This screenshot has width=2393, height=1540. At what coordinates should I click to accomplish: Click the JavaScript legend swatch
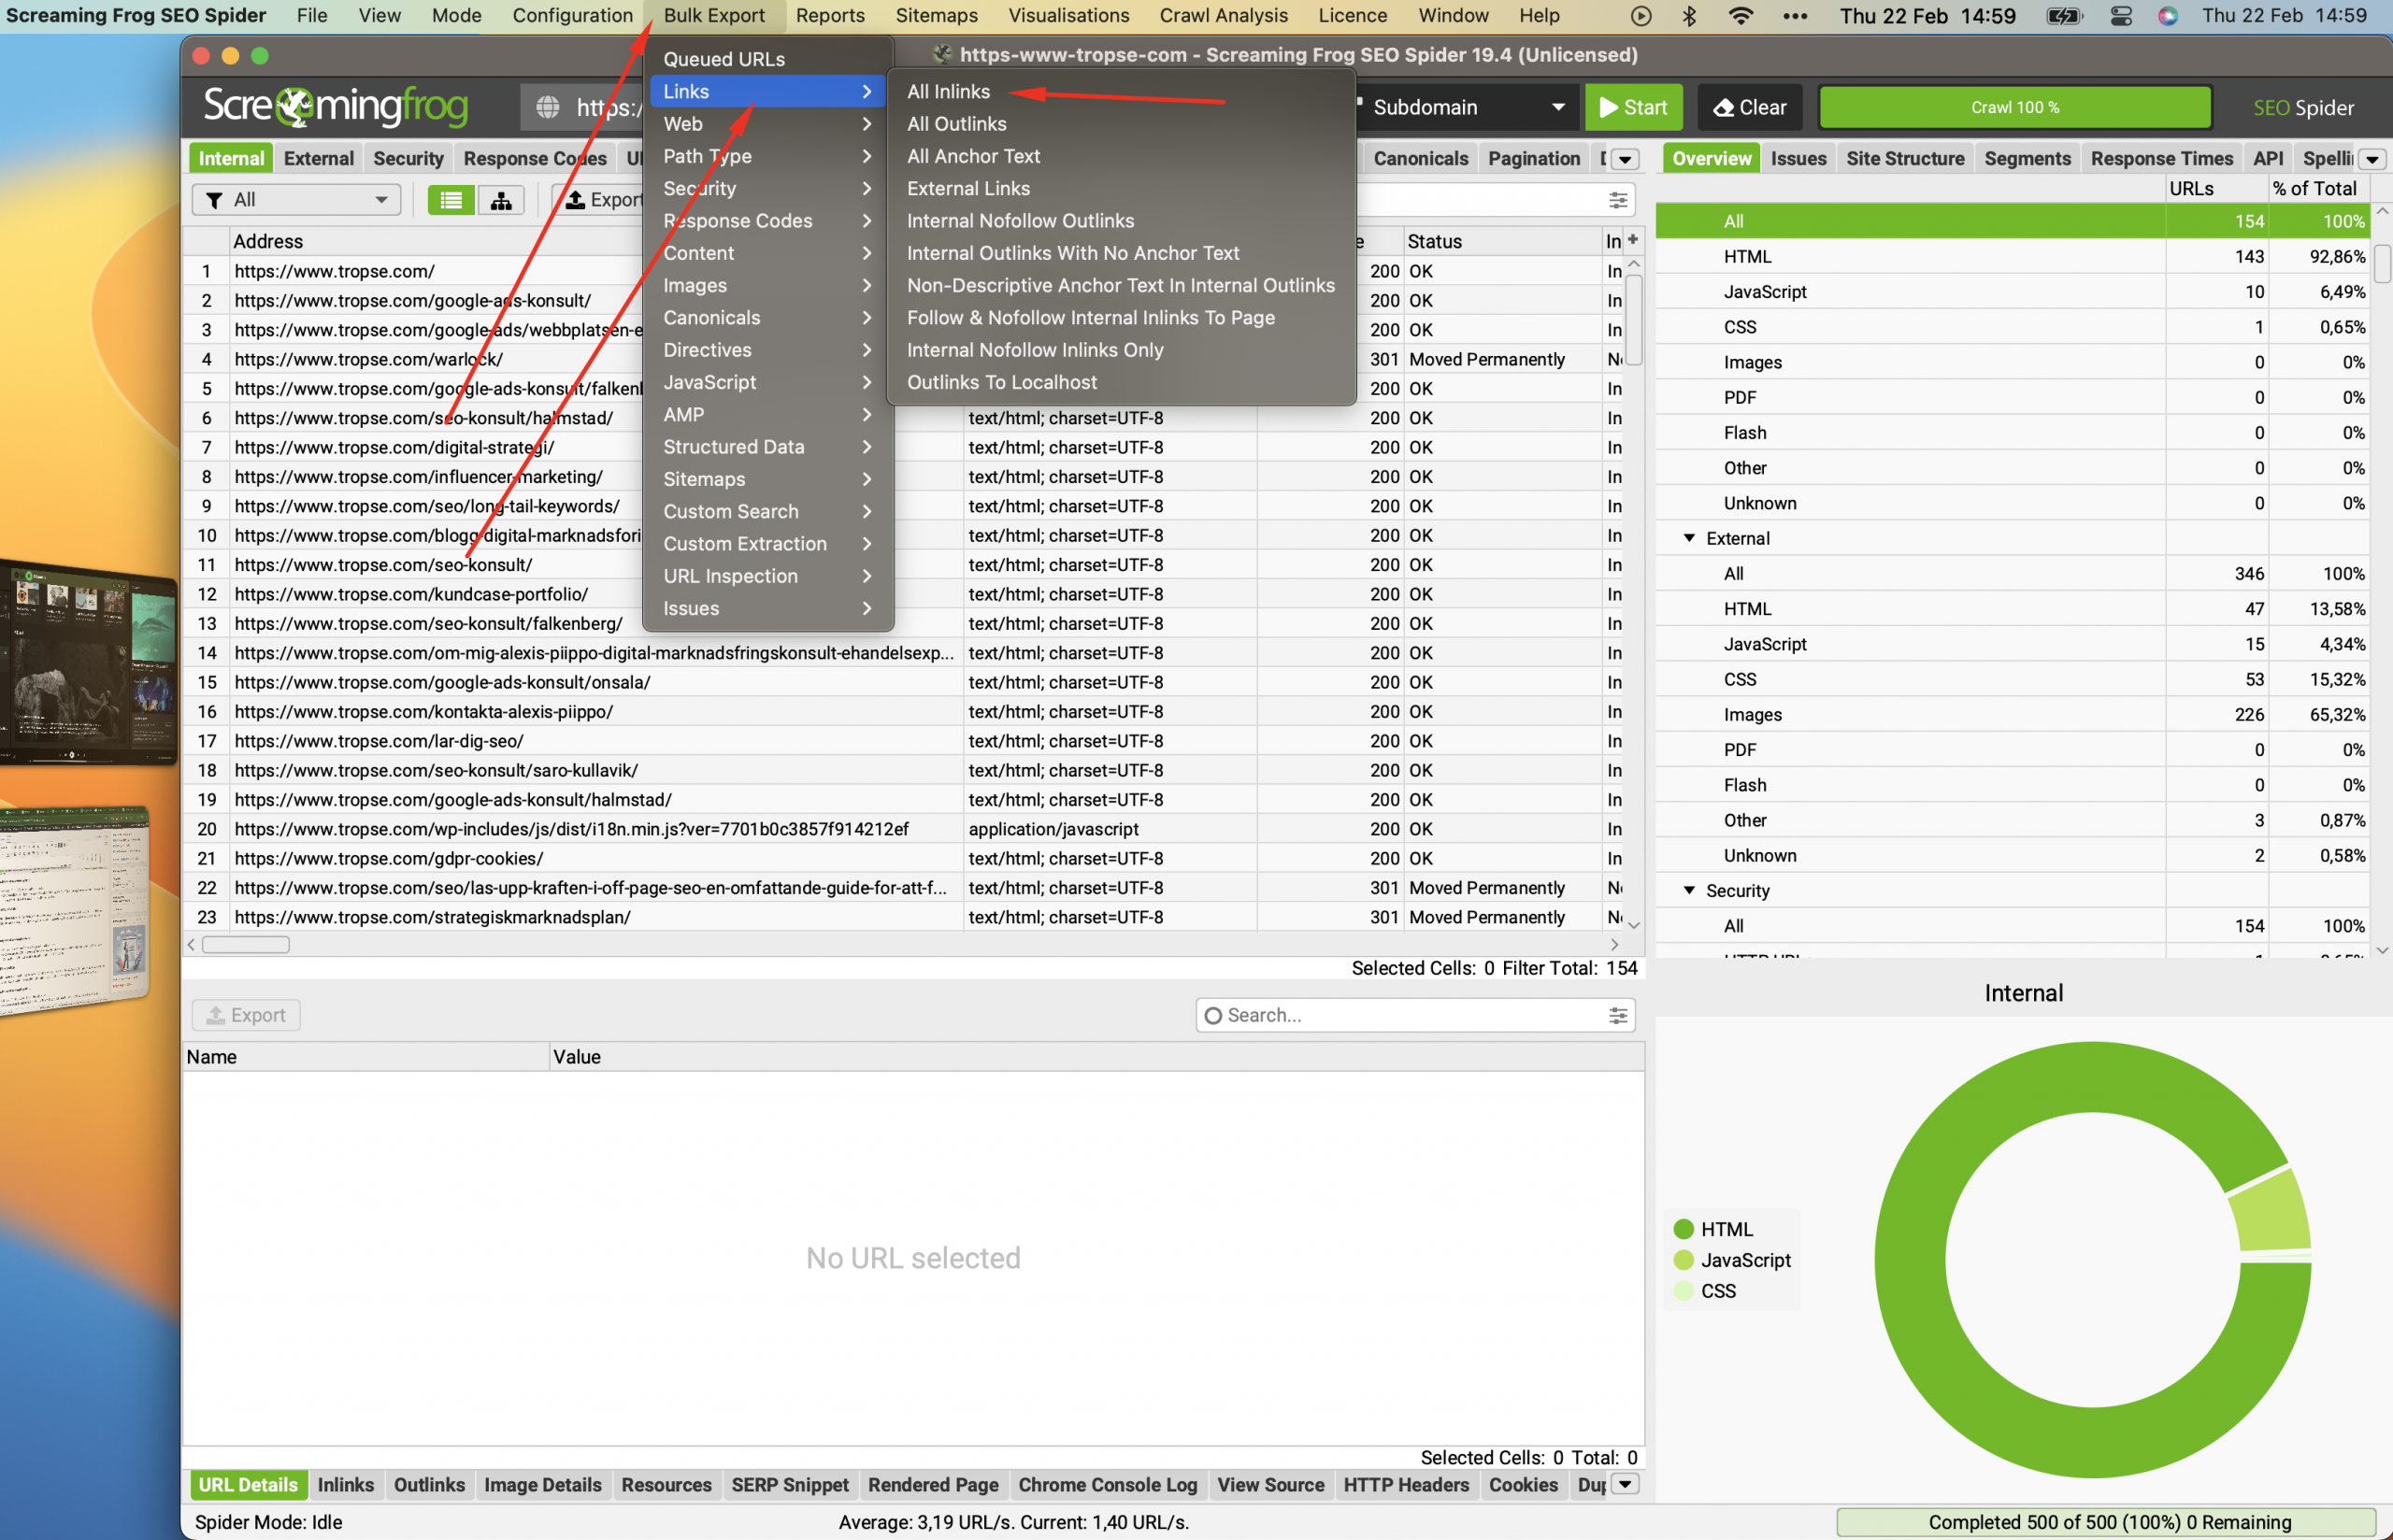1683,1260
